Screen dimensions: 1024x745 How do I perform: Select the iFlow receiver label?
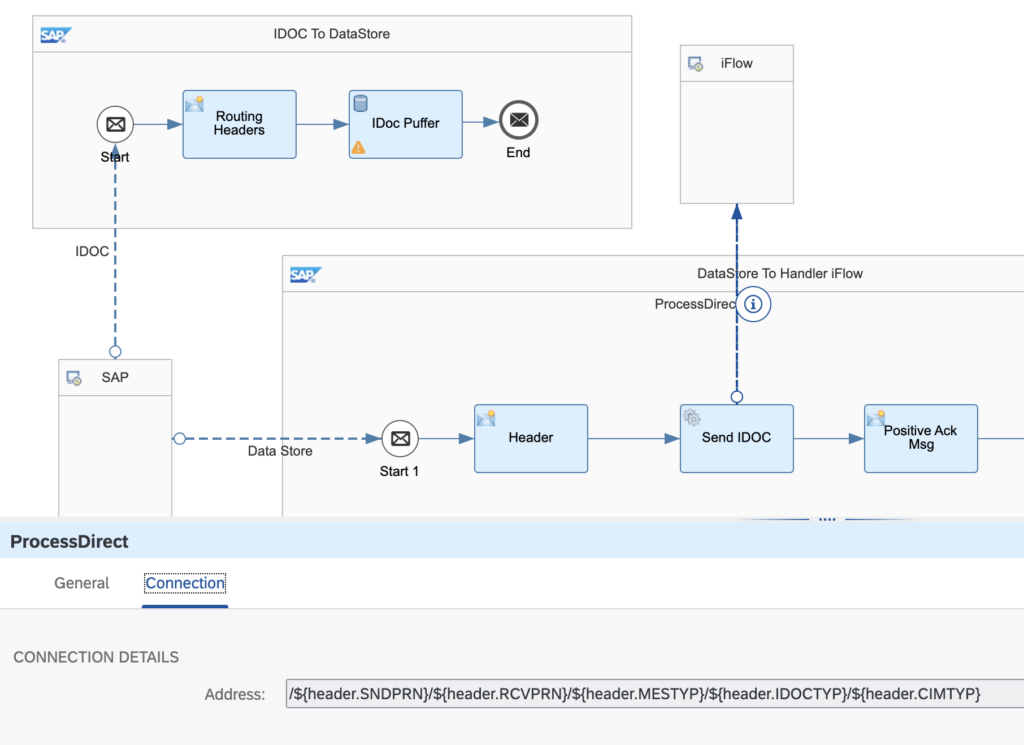[737, 63]
